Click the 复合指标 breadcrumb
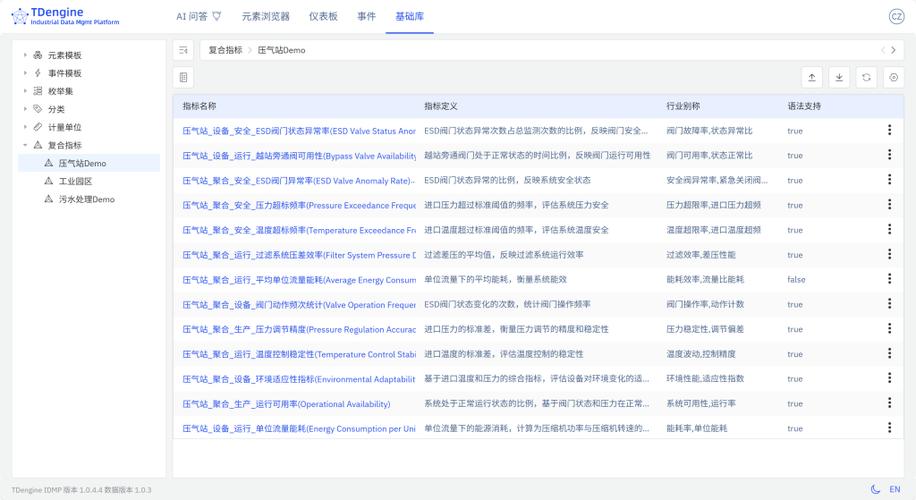916x500 pixels. click(225, 50)
